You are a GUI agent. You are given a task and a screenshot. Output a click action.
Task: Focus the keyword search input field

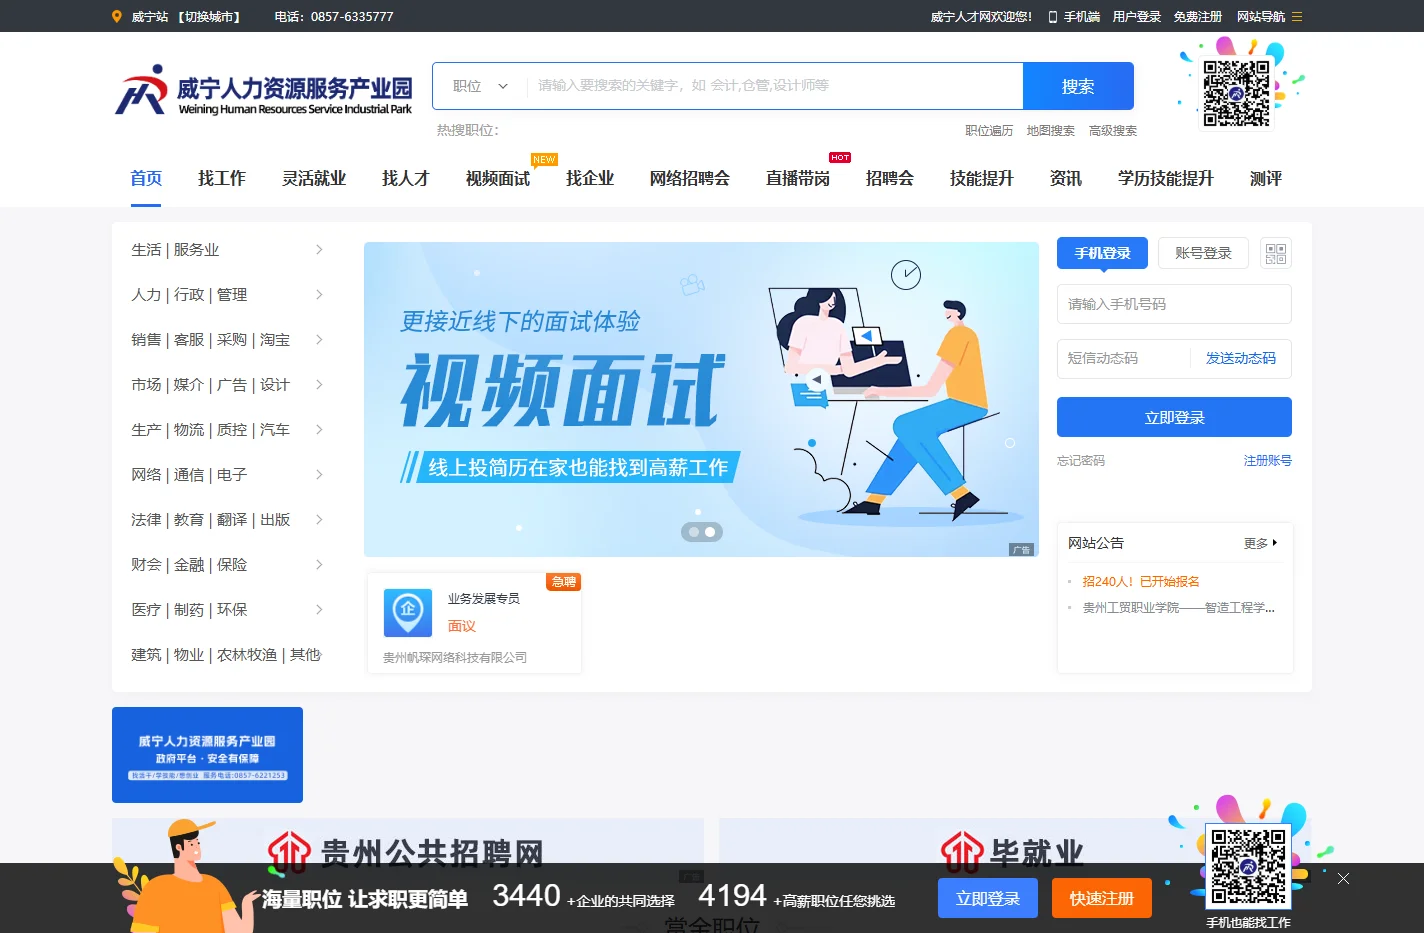coord(774,86)
